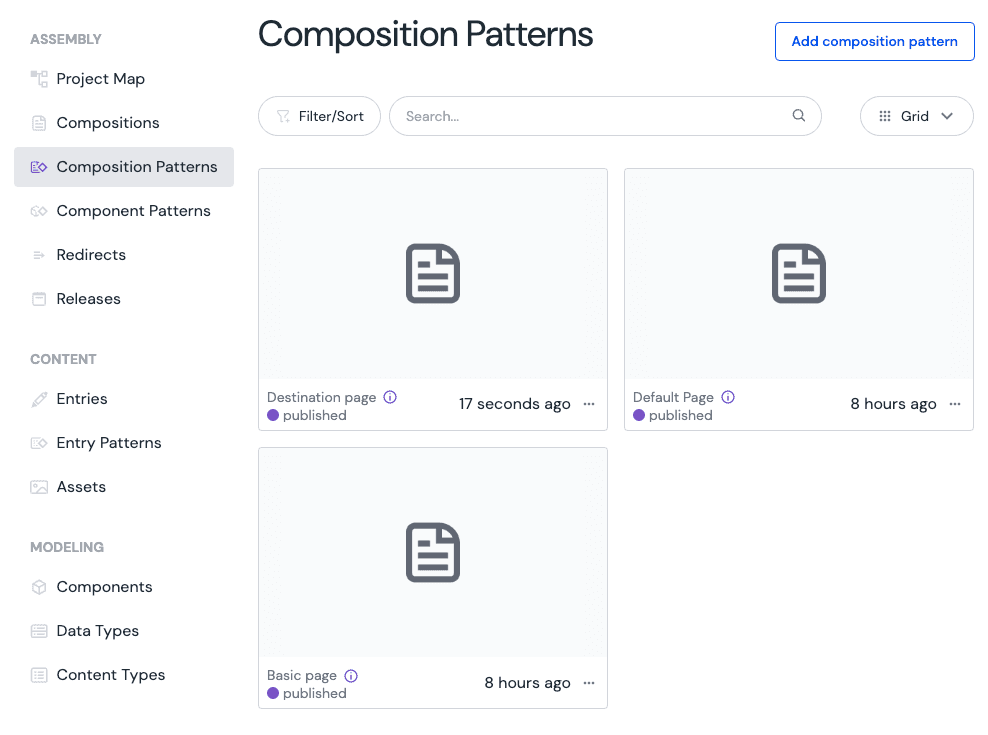Click the magnifier icon in the search bar

798,116
